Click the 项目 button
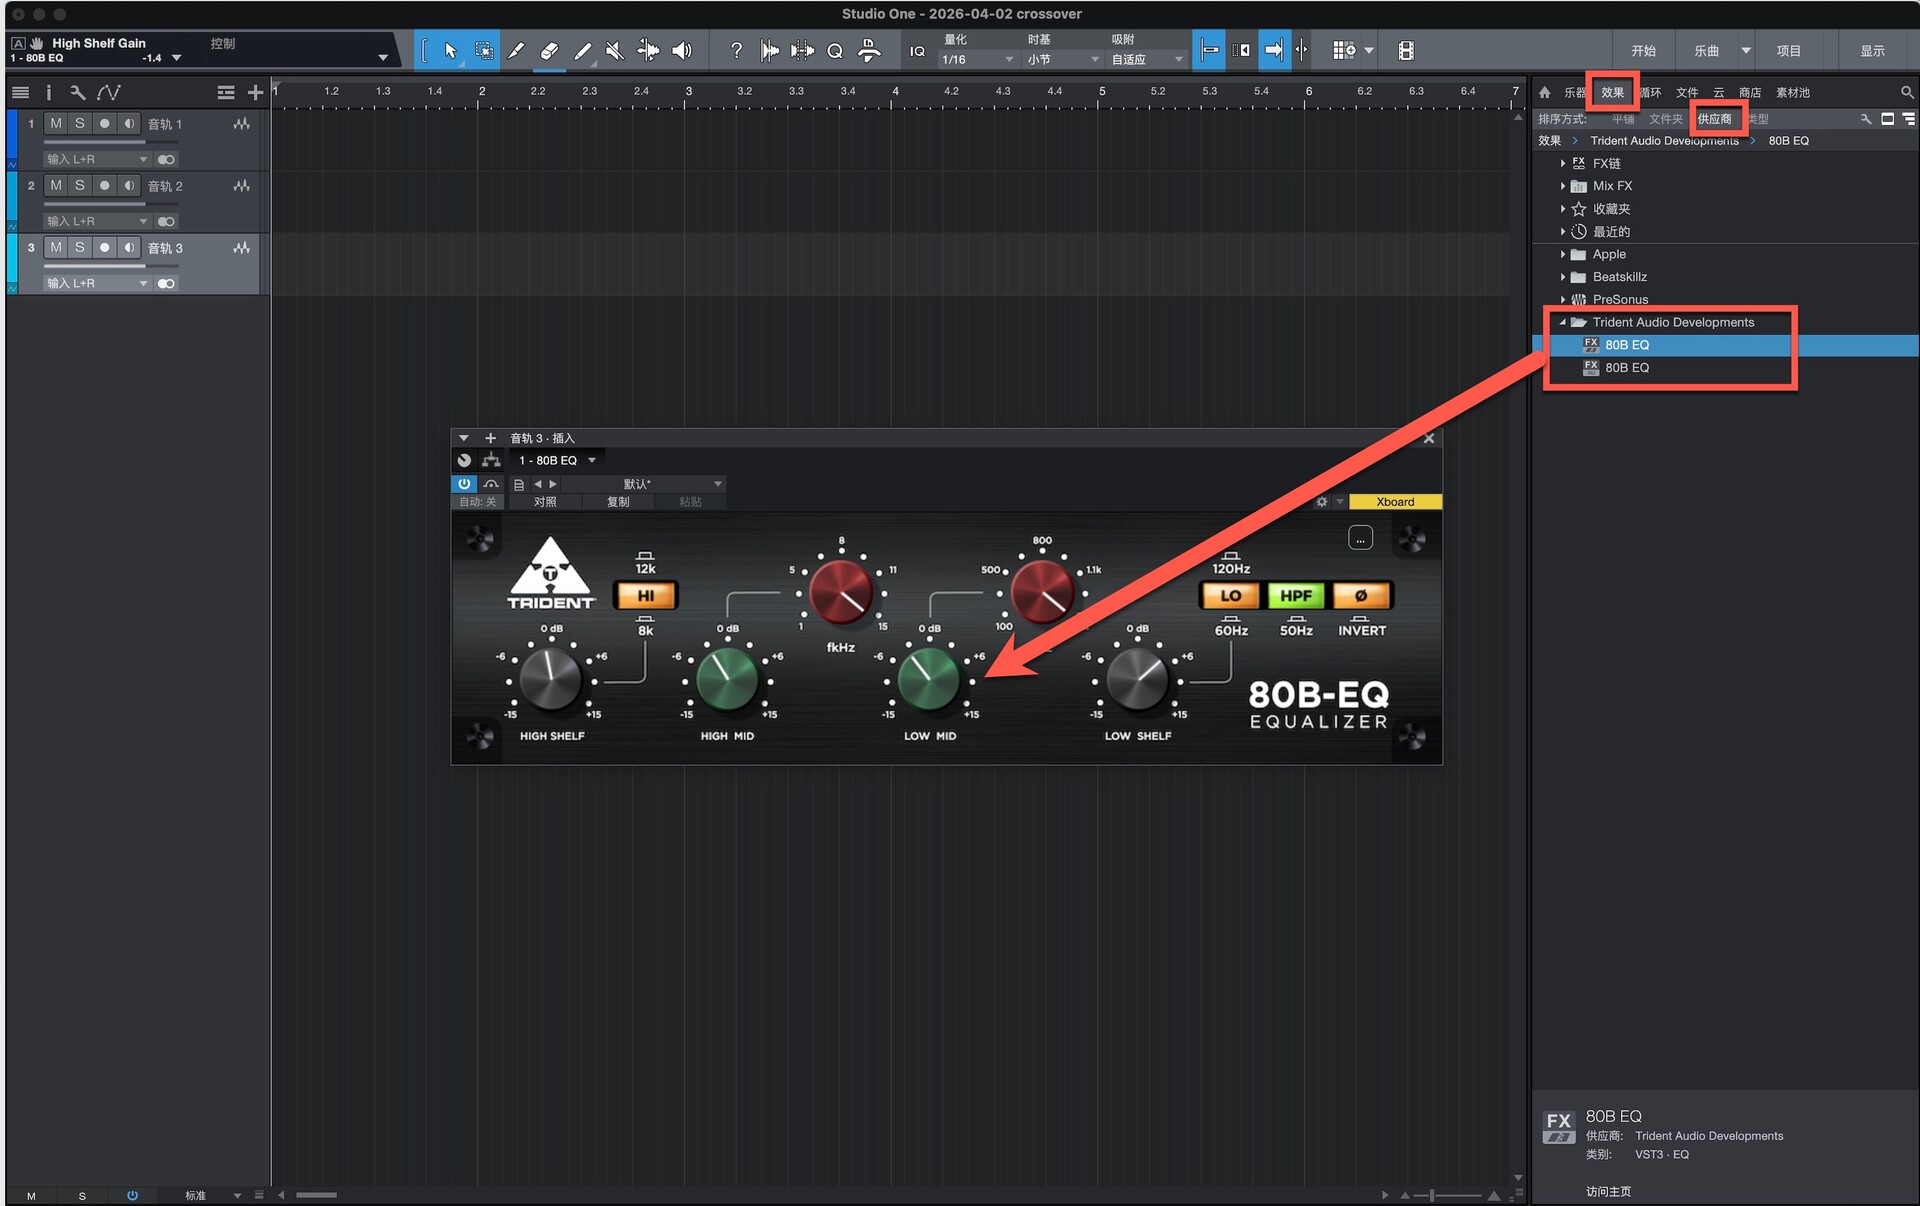1920x1206 pixels. point(1789,51)
